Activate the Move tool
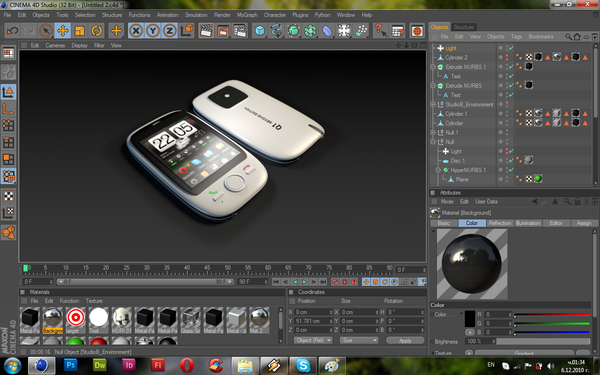Screen dimensions: 600x375 63,31
